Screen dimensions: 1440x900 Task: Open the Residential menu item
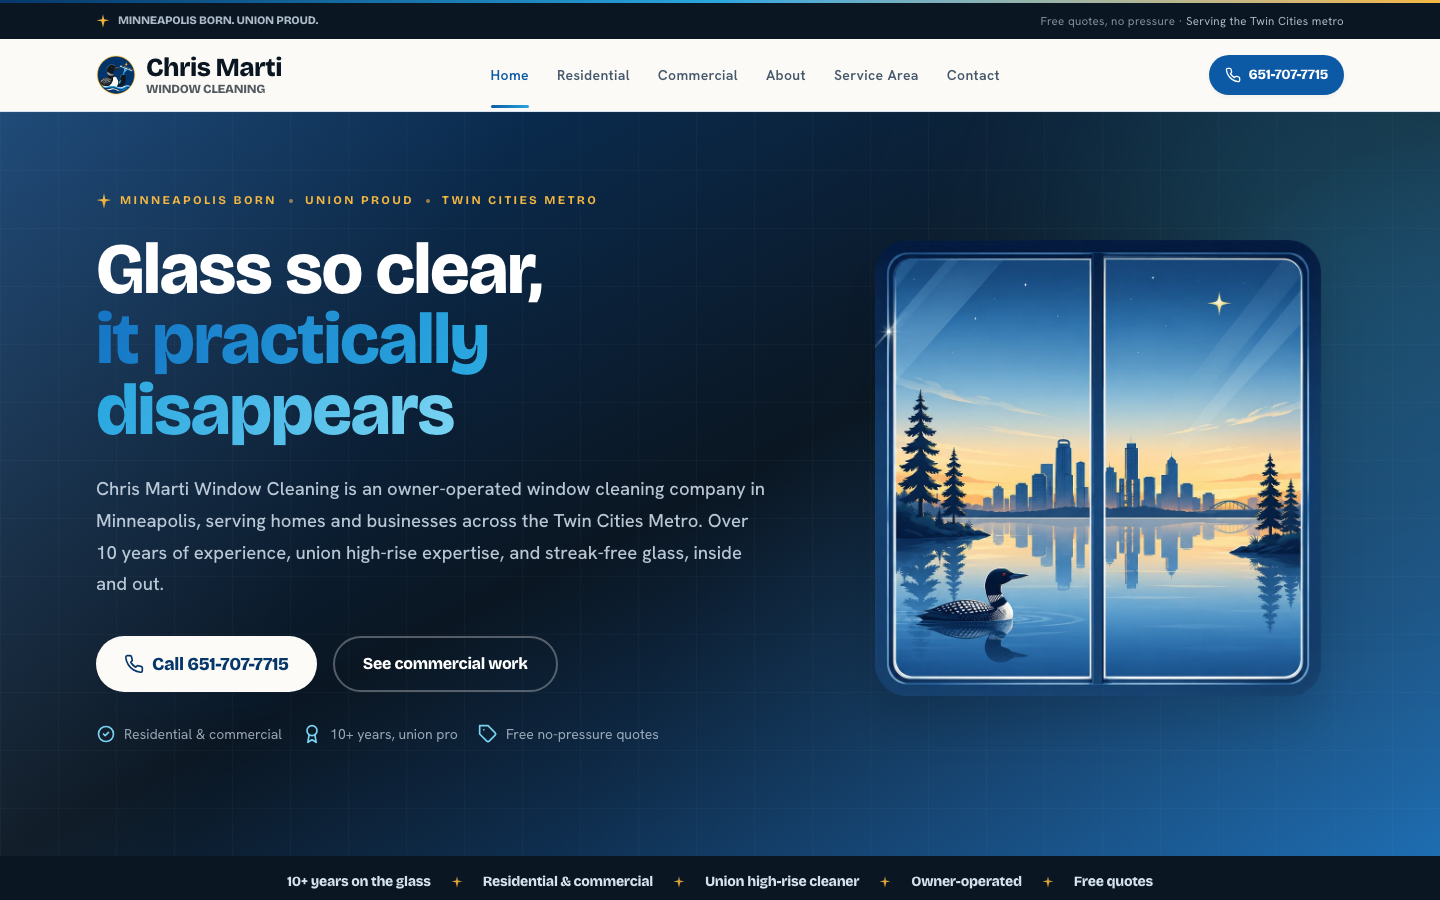593,75
